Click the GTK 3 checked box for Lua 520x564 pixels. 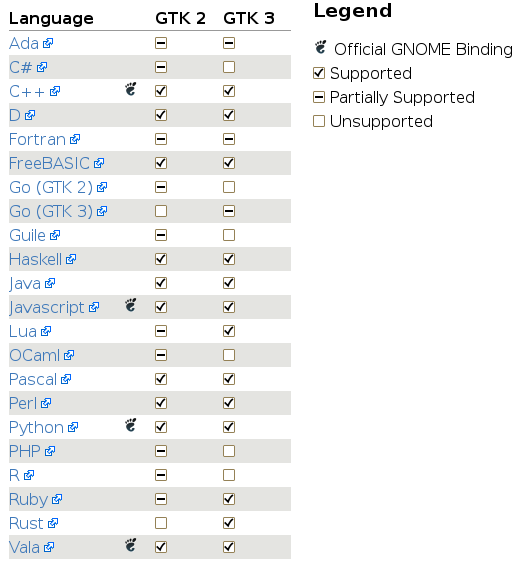(x=229, y=331)
